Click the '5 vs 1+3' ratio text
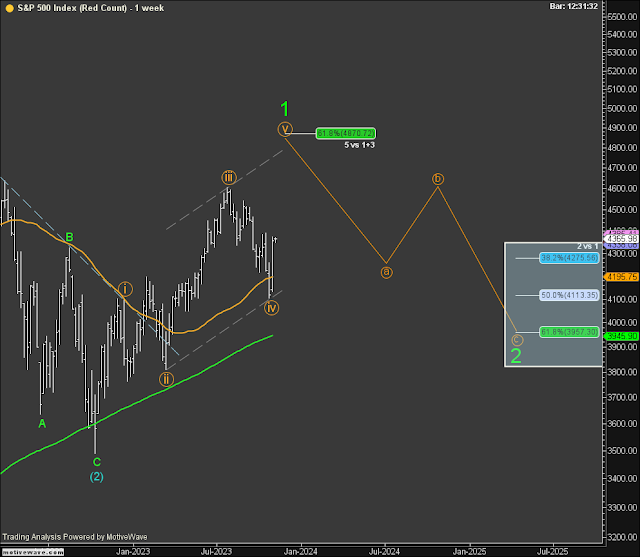640x557 pixels. [x=359, y=145]
